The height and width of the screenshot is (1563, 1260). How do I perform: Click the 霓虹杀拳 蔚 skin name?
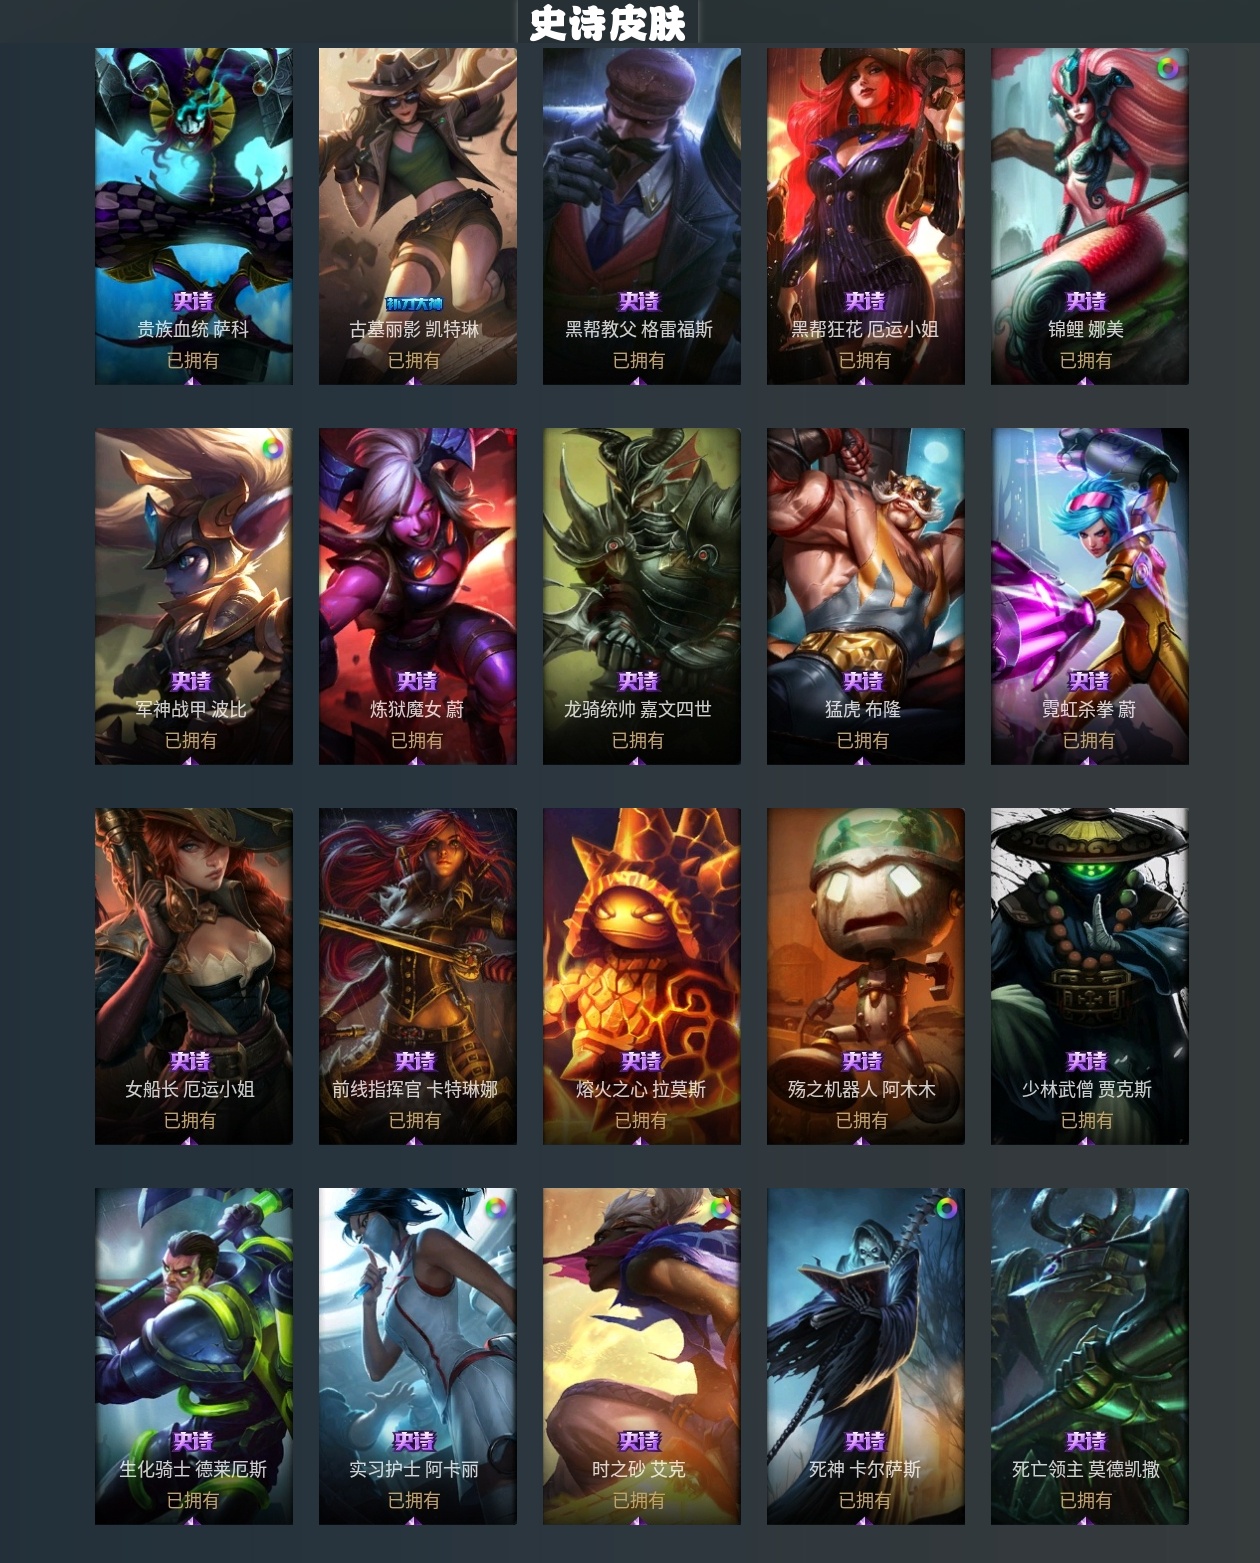coord(1089,709)
